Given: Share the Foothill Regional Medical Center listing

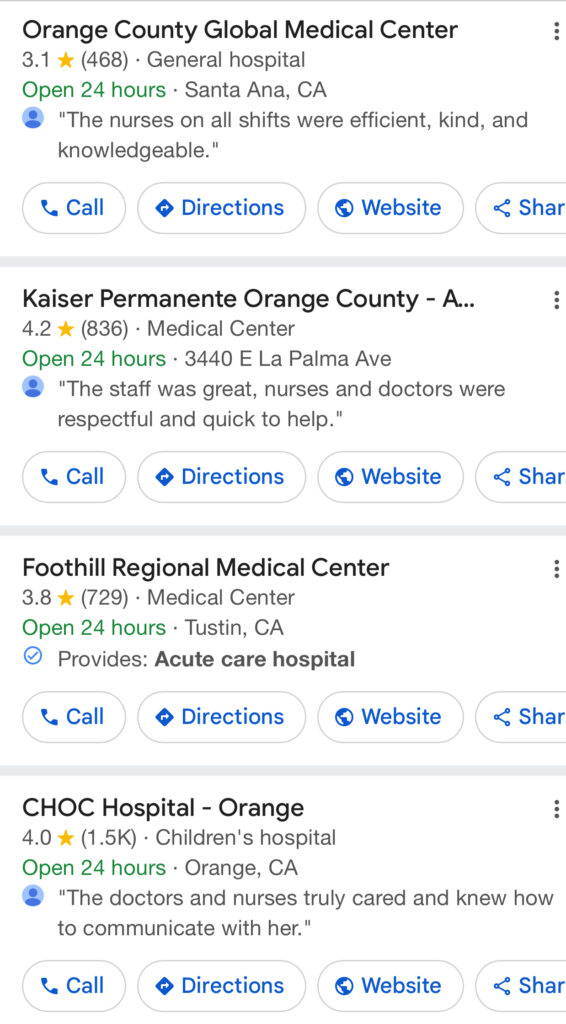Looking at the screenshot, I should coord(521,716).
